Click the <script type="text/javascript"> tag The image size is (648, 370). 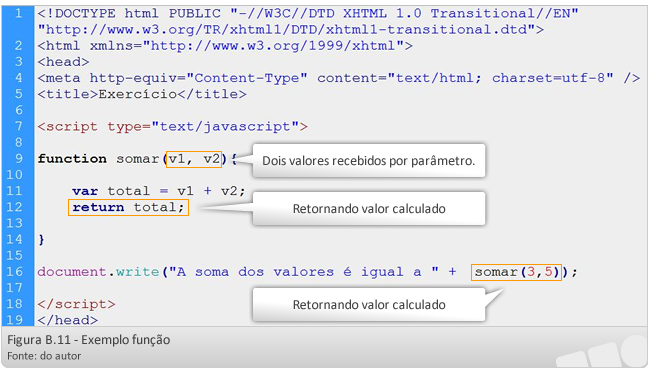point(173,126)
